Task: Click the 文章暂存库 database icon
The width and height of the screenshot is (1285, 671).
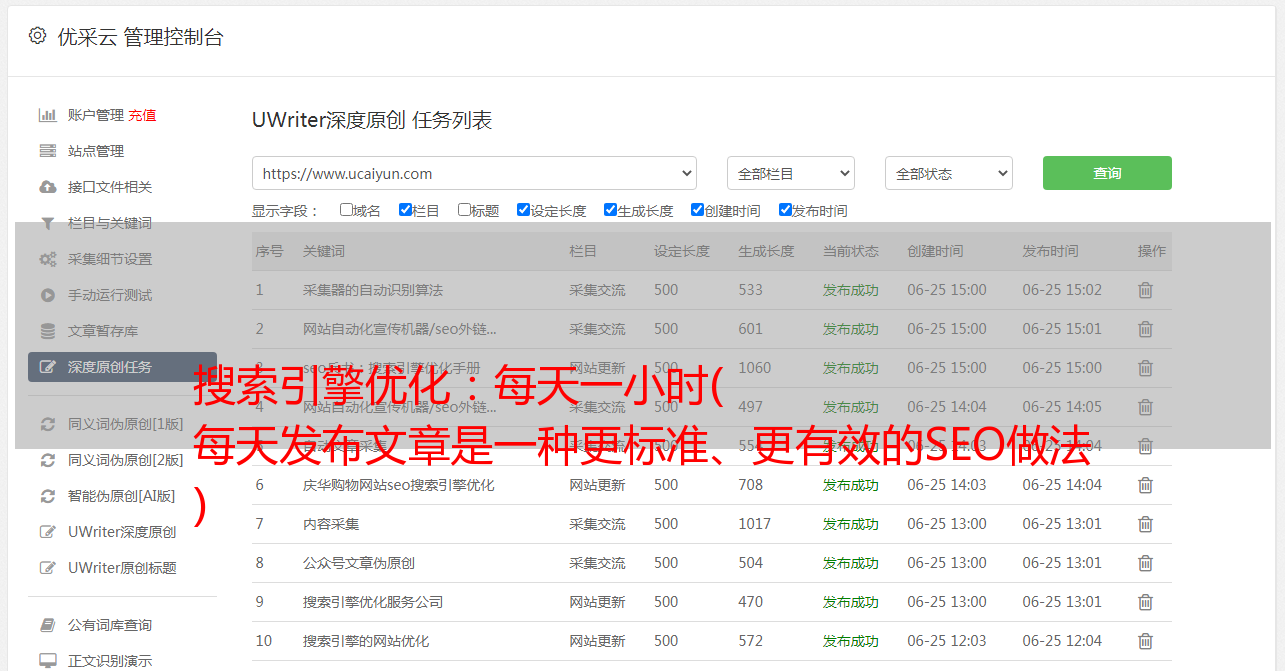Action: (47, 331)
